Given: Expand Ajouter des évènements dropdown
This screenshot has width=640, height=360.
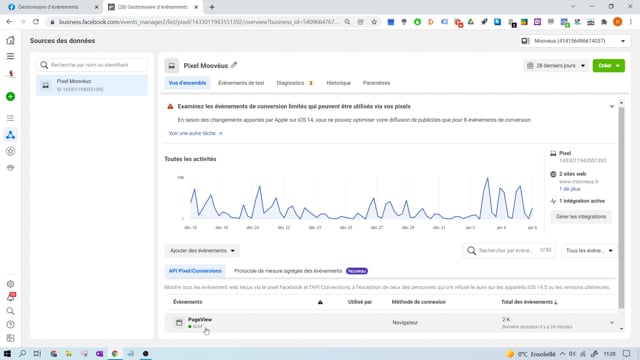Looking at the screenshot, I should tap(202, 251).
